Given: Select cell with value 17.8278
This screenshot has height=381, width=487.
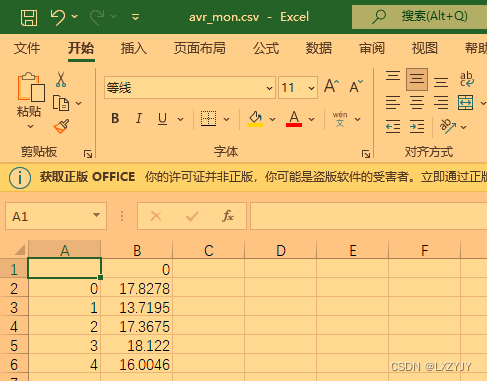Looking at the screenshot, I should tap(137, 289).
